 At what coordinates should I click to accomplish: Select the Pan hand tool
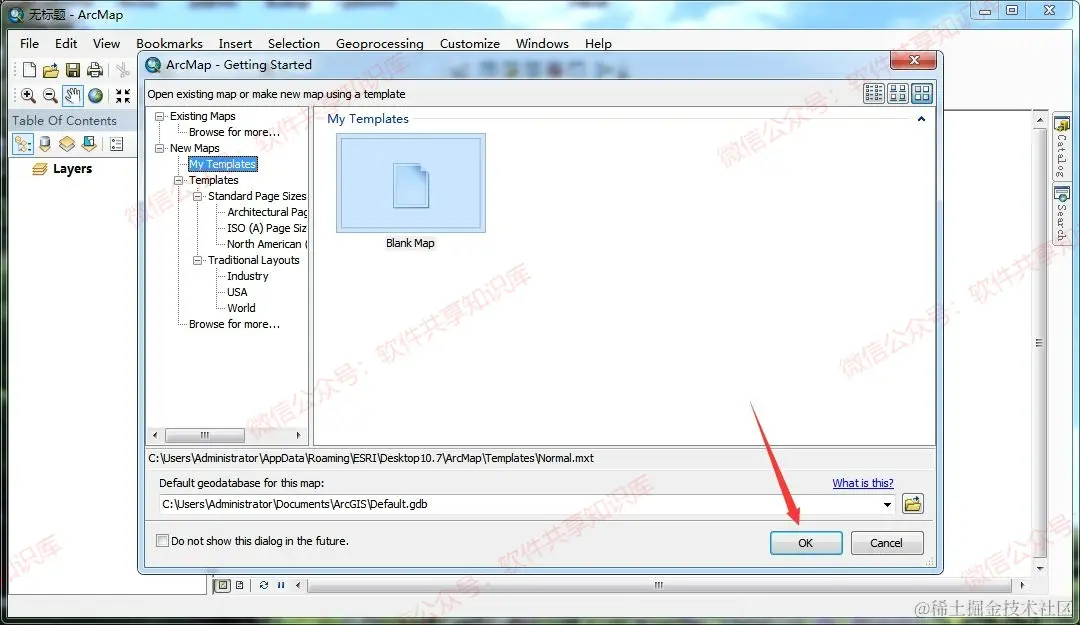[x=73, y=95]
